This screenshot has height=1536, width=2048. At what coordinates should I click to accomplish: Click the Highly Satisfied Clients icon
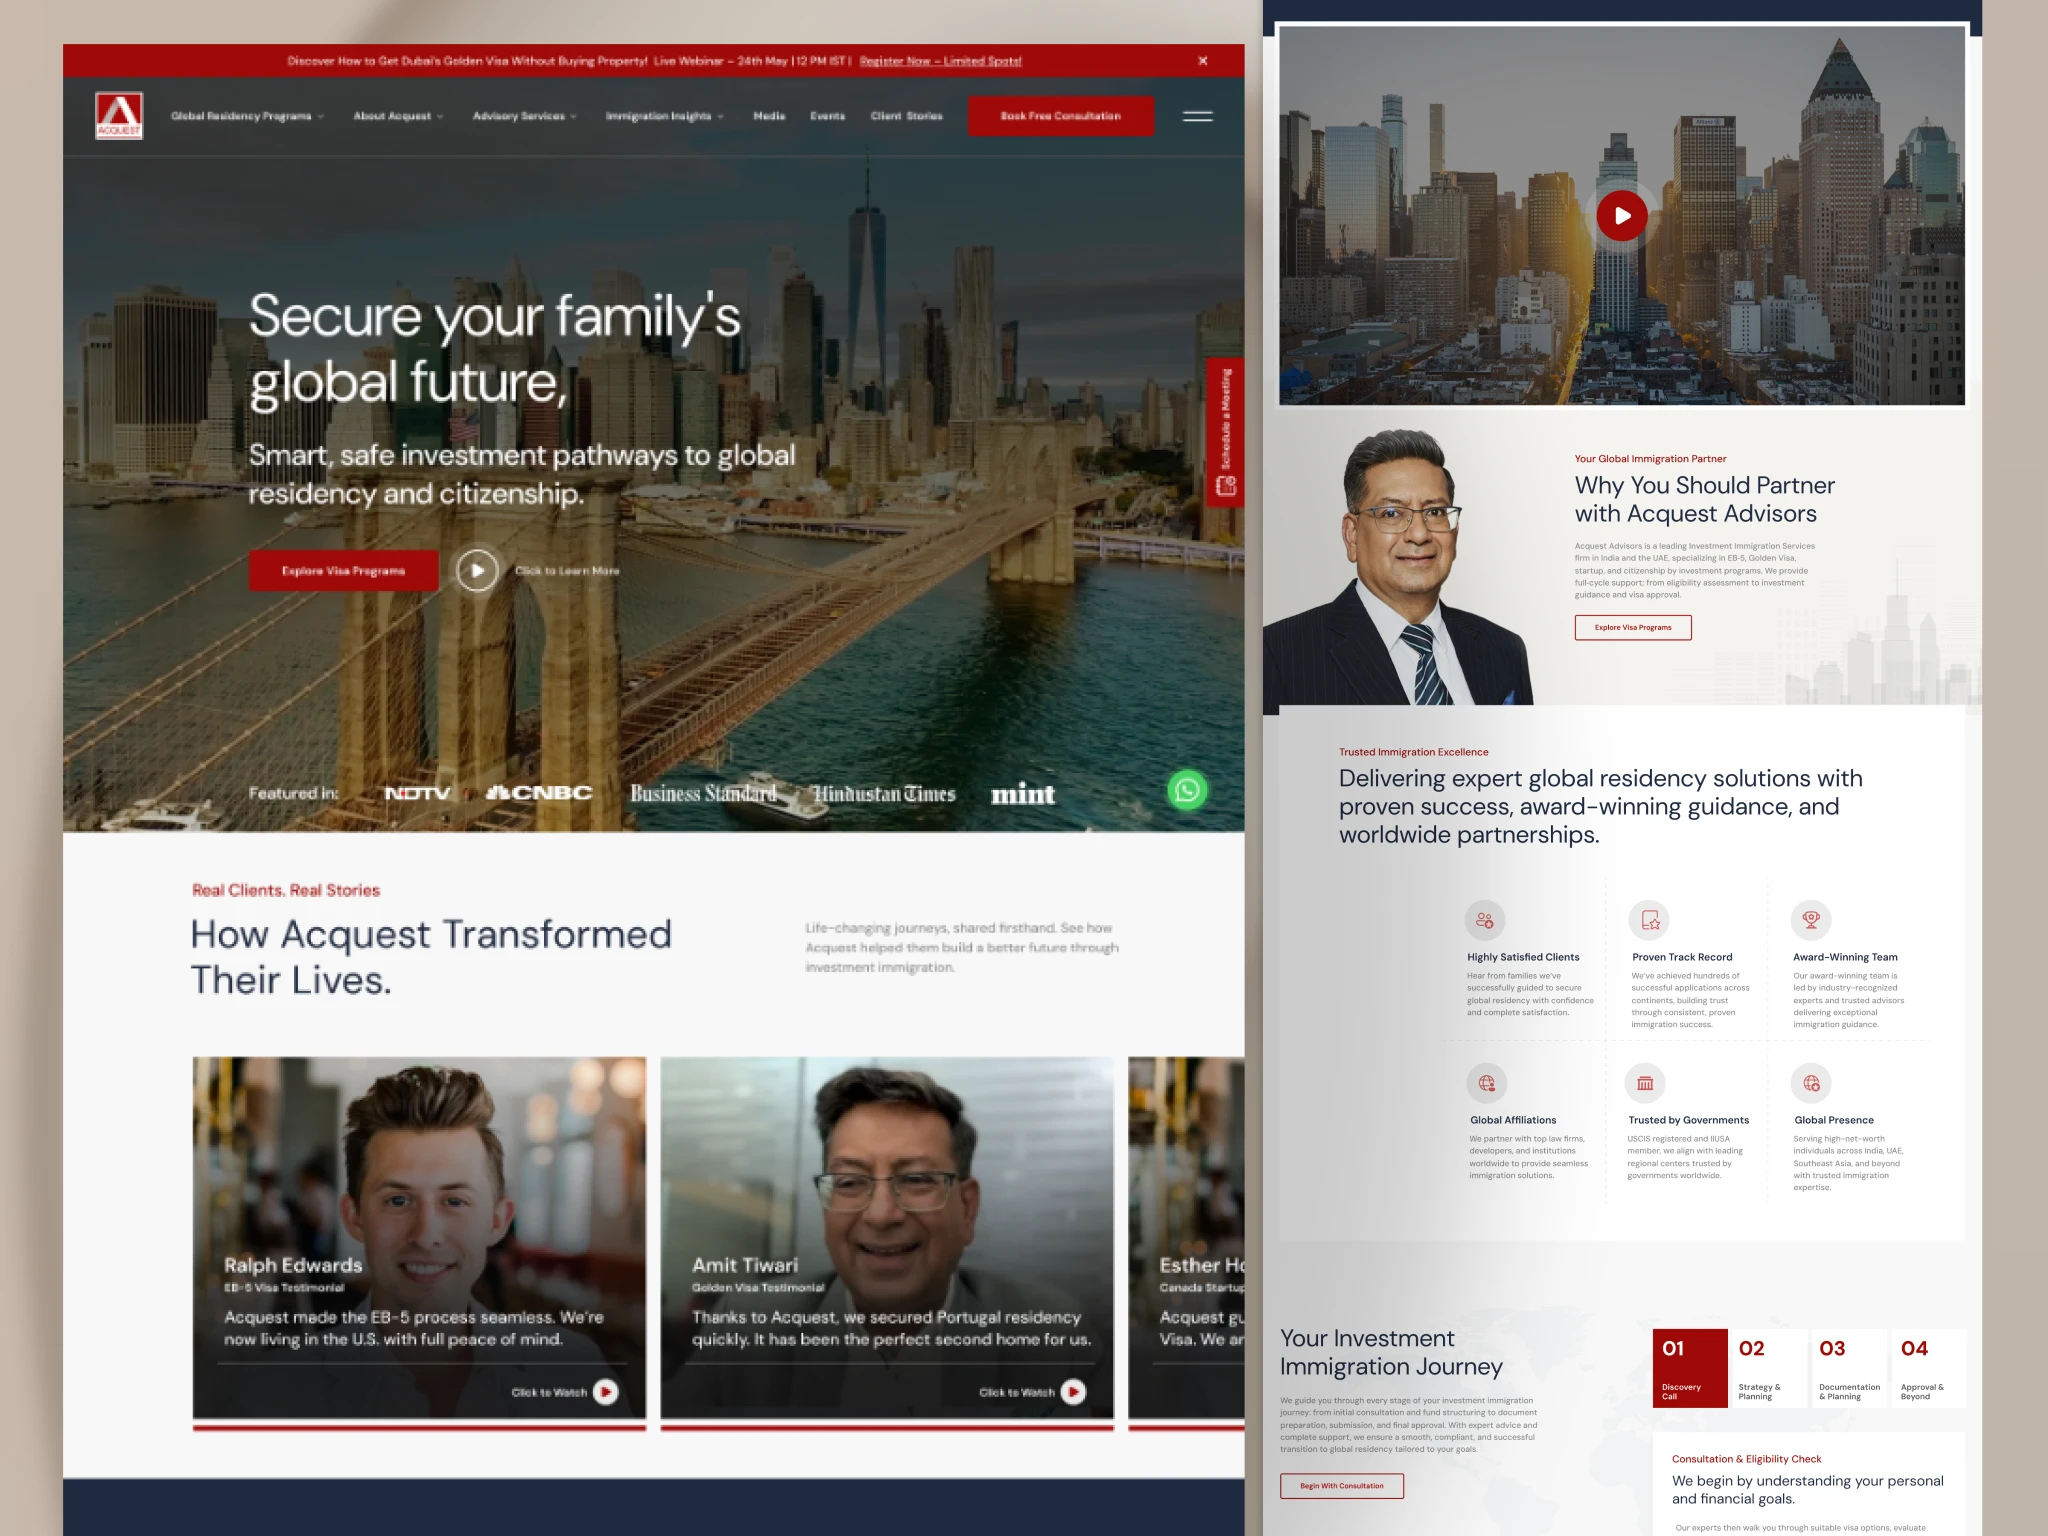(1485, 920)
